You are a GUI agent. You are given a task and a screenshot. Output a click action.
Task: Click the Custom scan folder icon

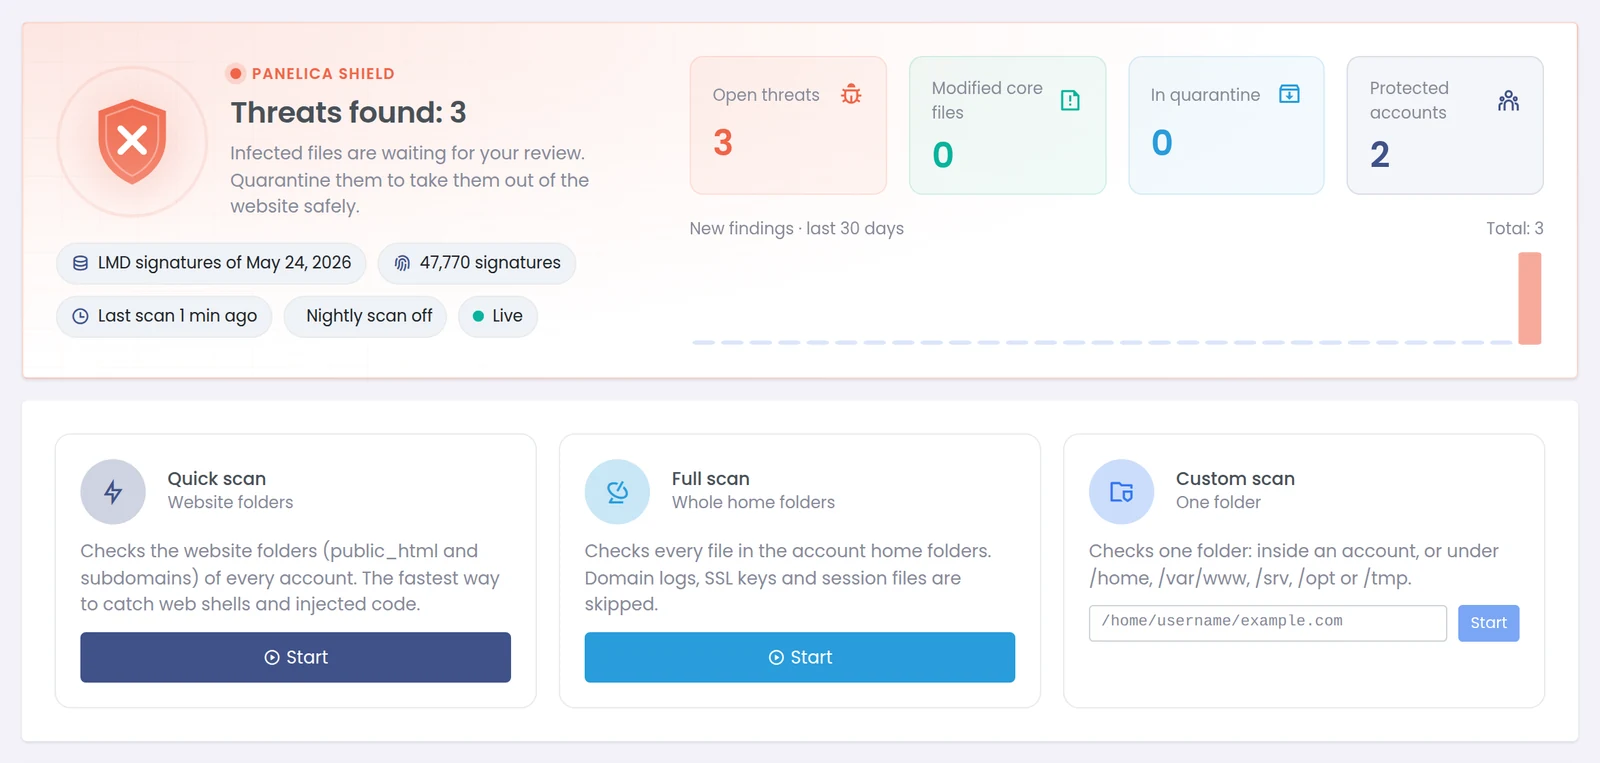1121,492
